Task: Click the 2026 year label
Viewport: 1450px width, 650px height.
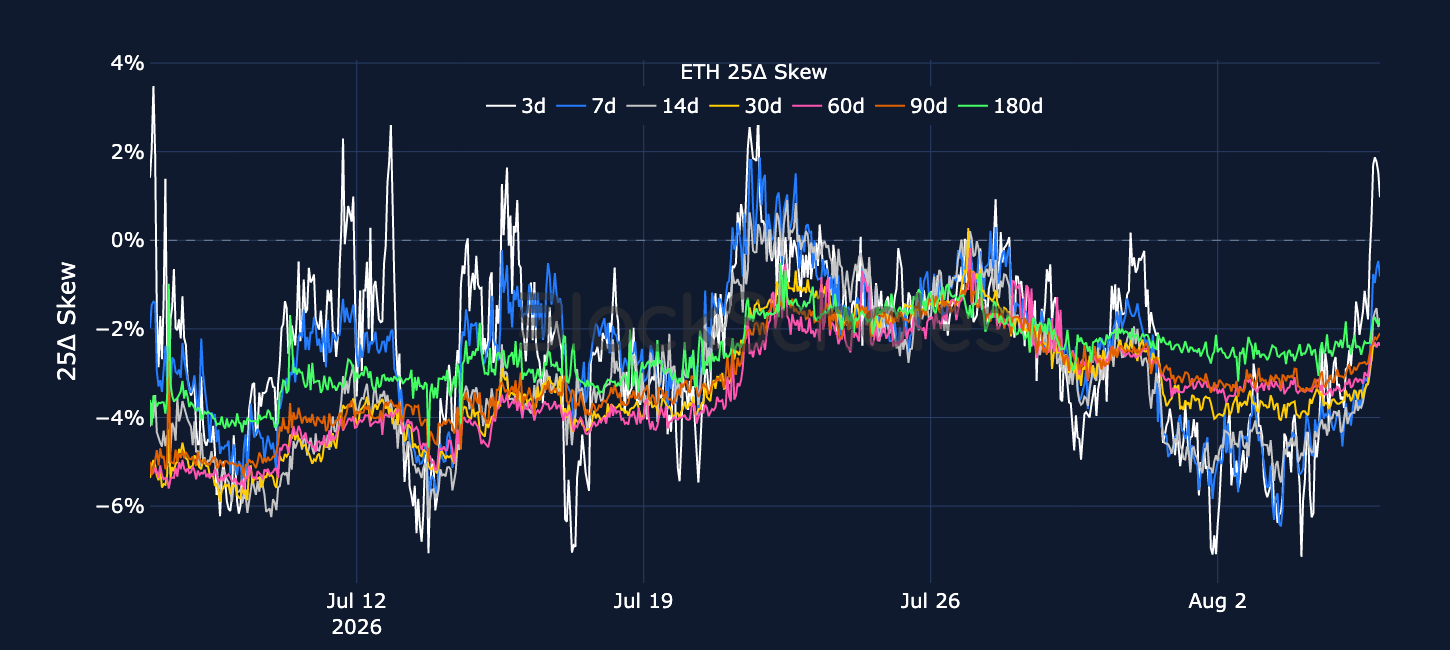Action: point(357,627)
